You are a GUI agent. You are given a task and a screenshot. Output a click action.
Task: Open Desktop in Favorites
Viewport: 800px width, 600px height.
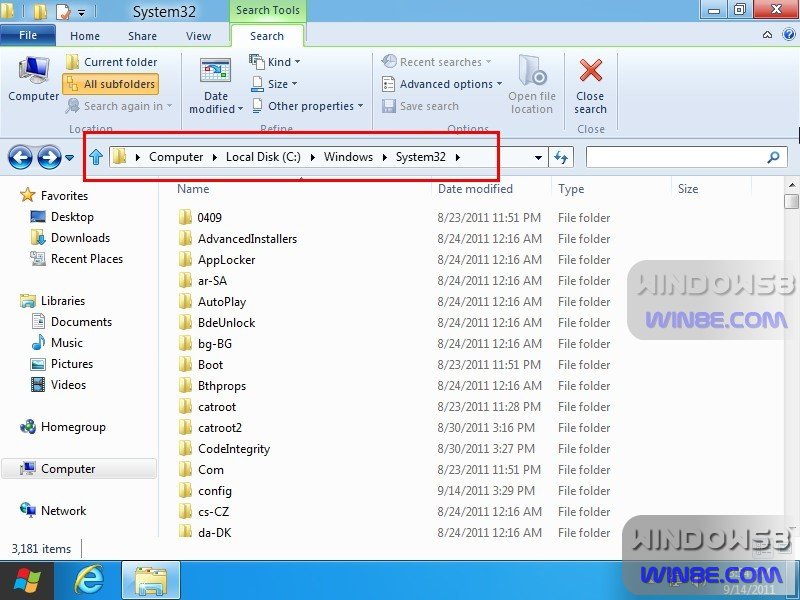click(x=62, y=217)
